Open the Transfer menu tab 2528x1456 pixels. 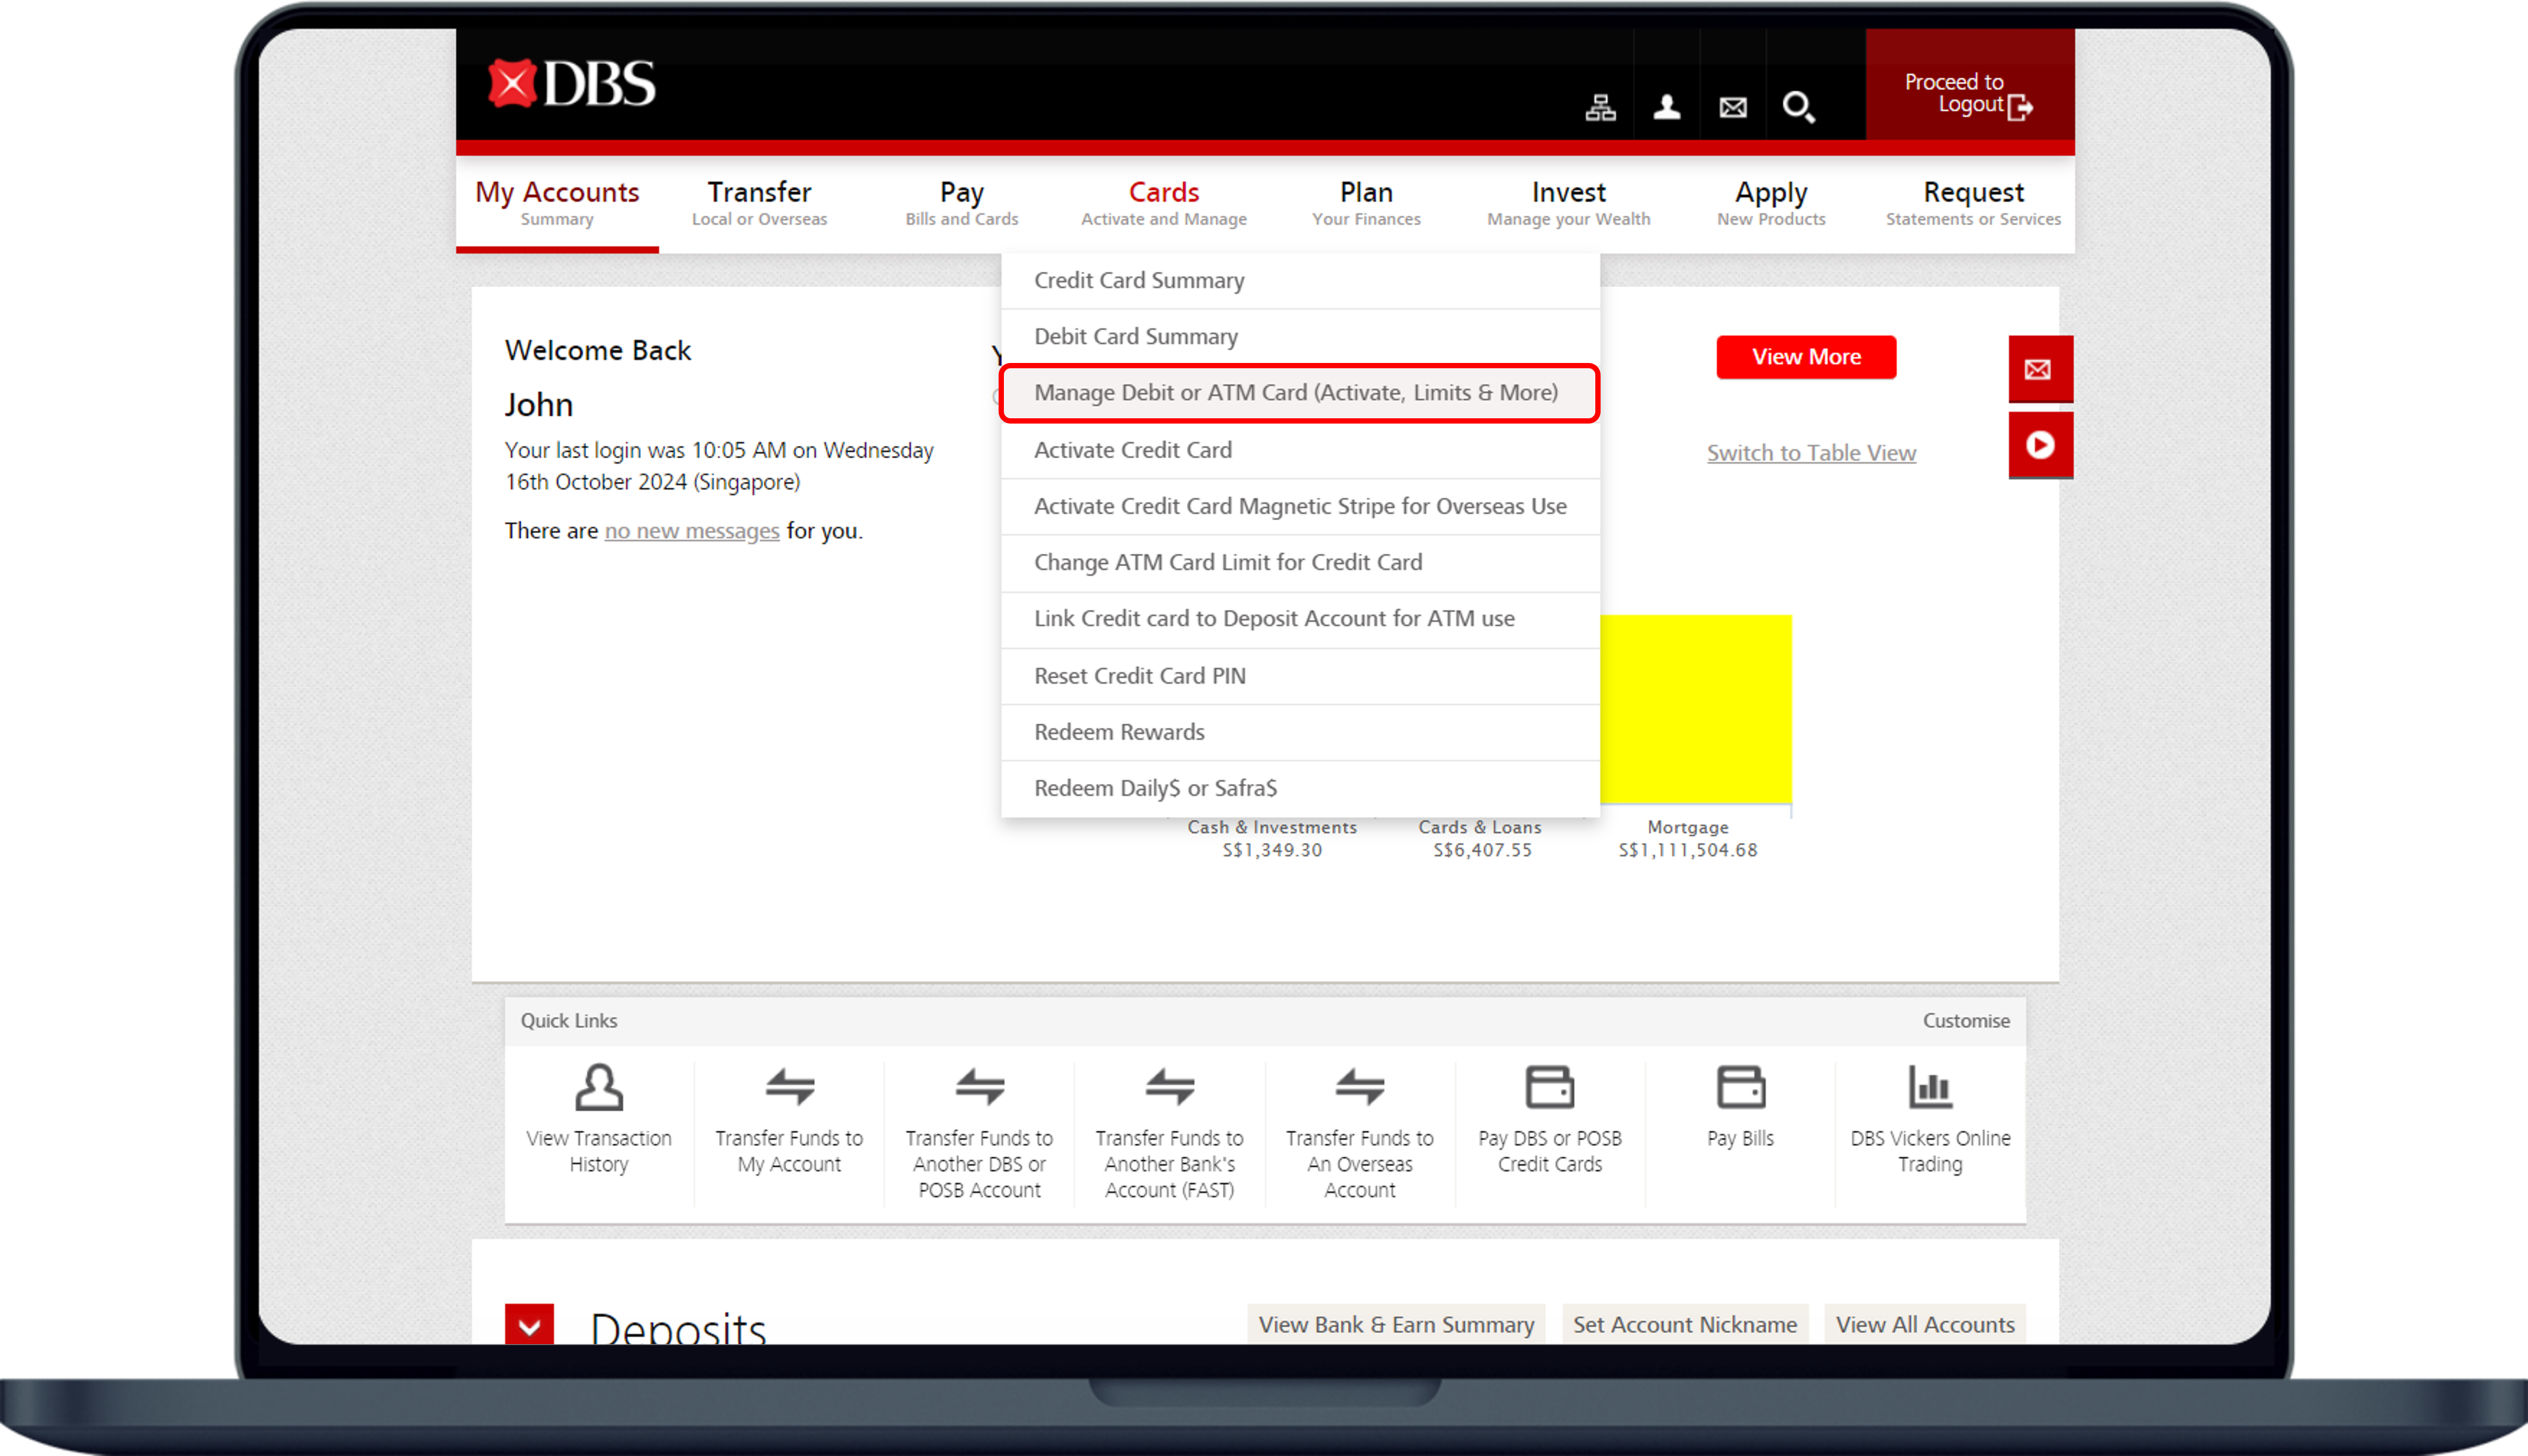click(759, 203)
